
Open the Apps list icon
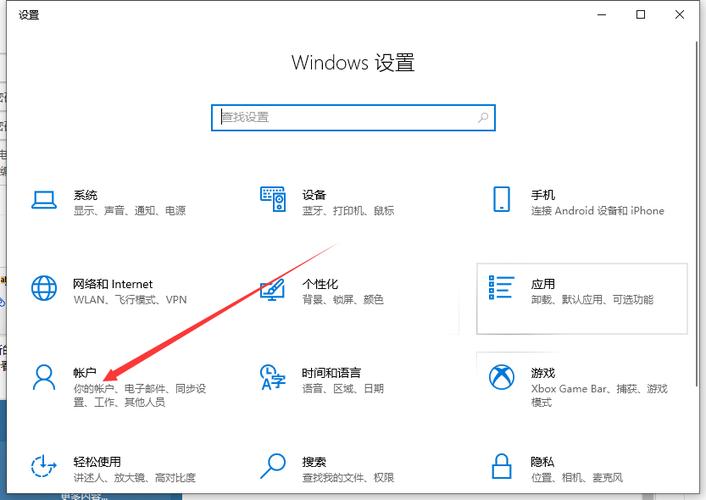point(502,289)
